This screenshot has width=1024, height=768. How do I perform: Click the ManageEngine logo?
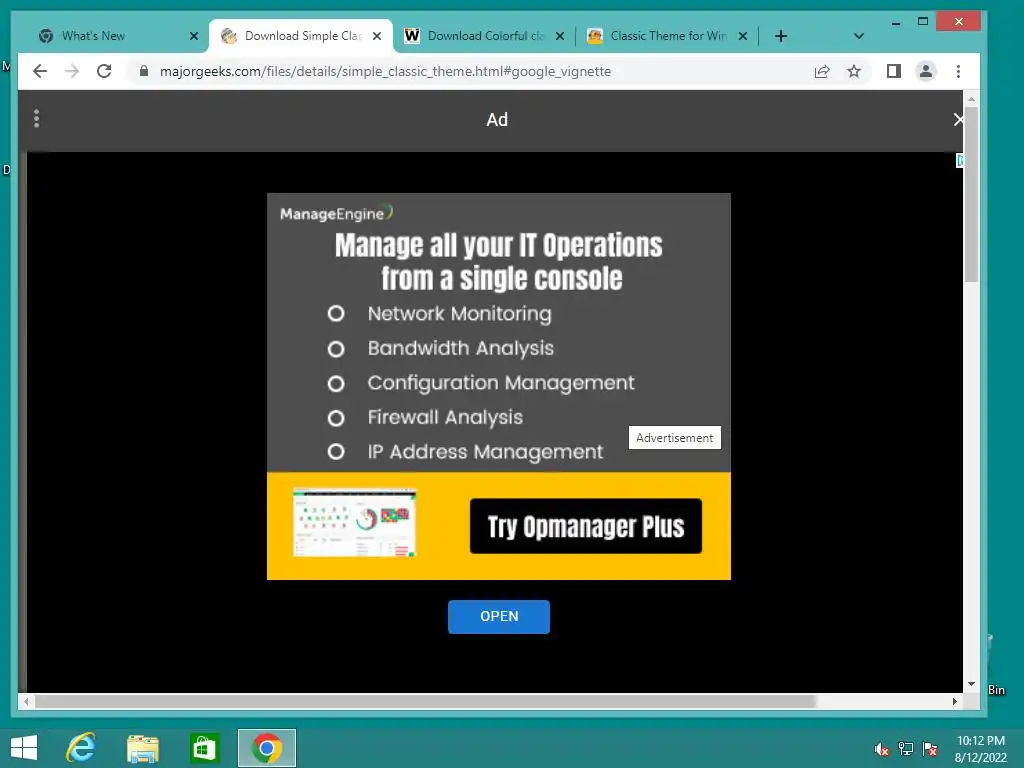tap(336, 214)
